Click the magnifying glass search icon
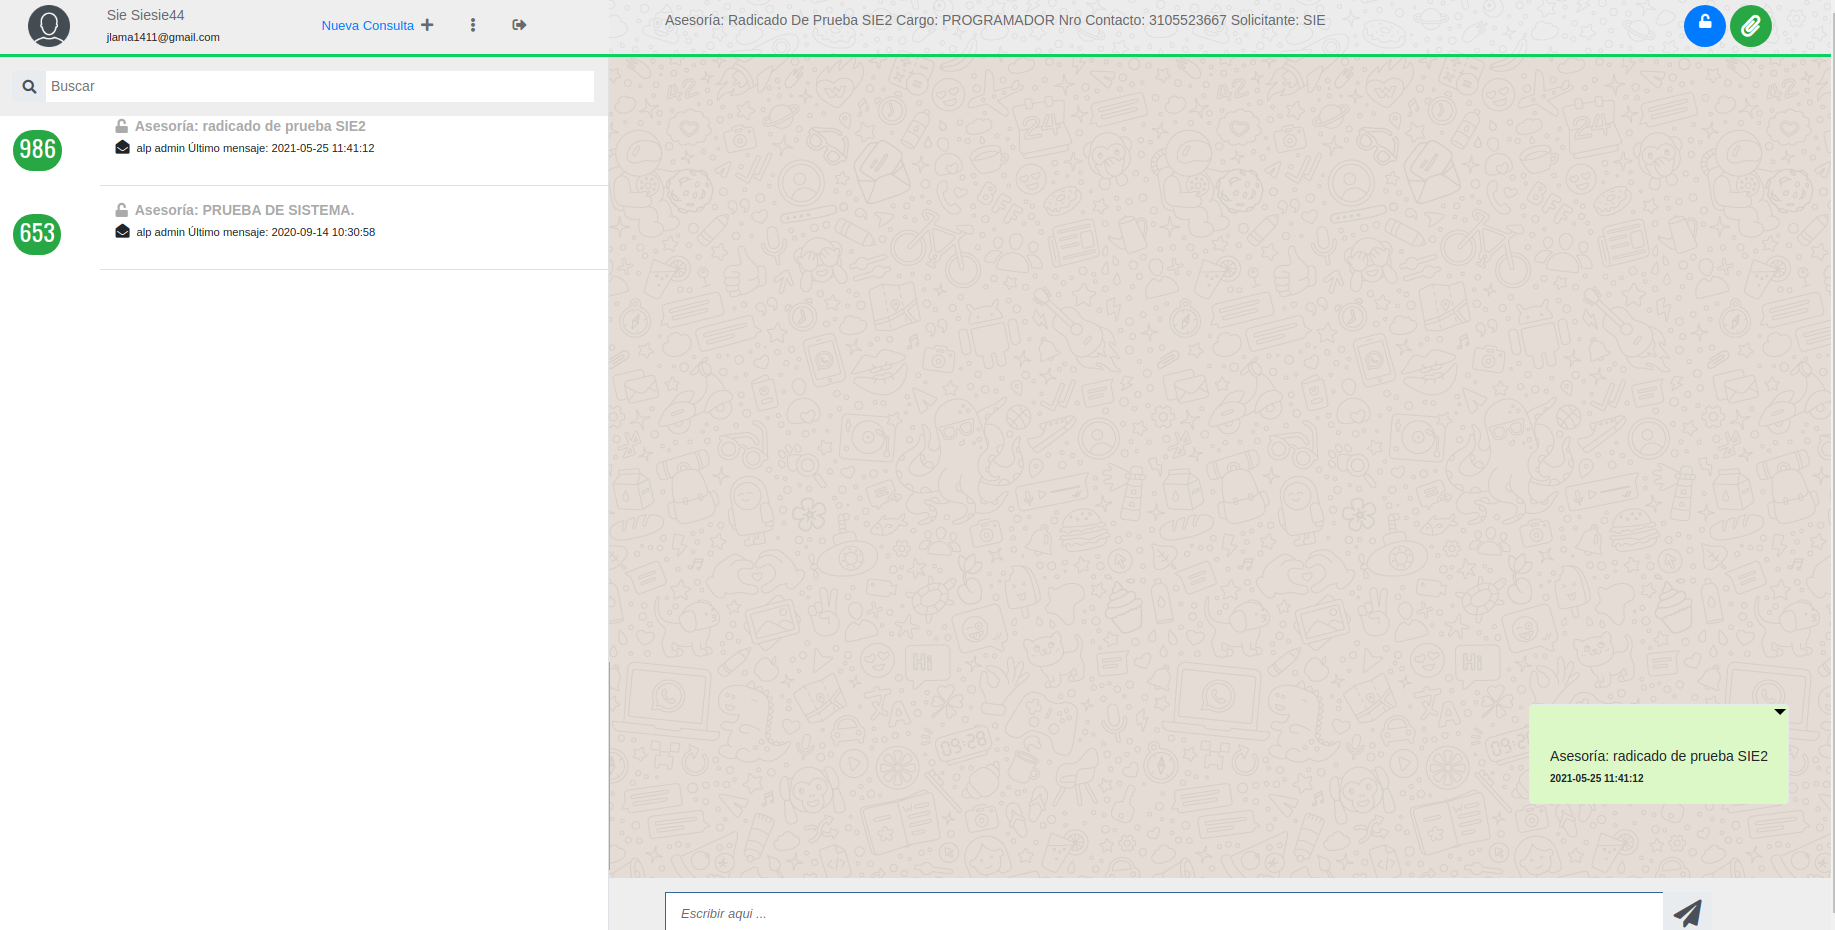Viewport: 1835px width, 930px height. pos(29,87)
